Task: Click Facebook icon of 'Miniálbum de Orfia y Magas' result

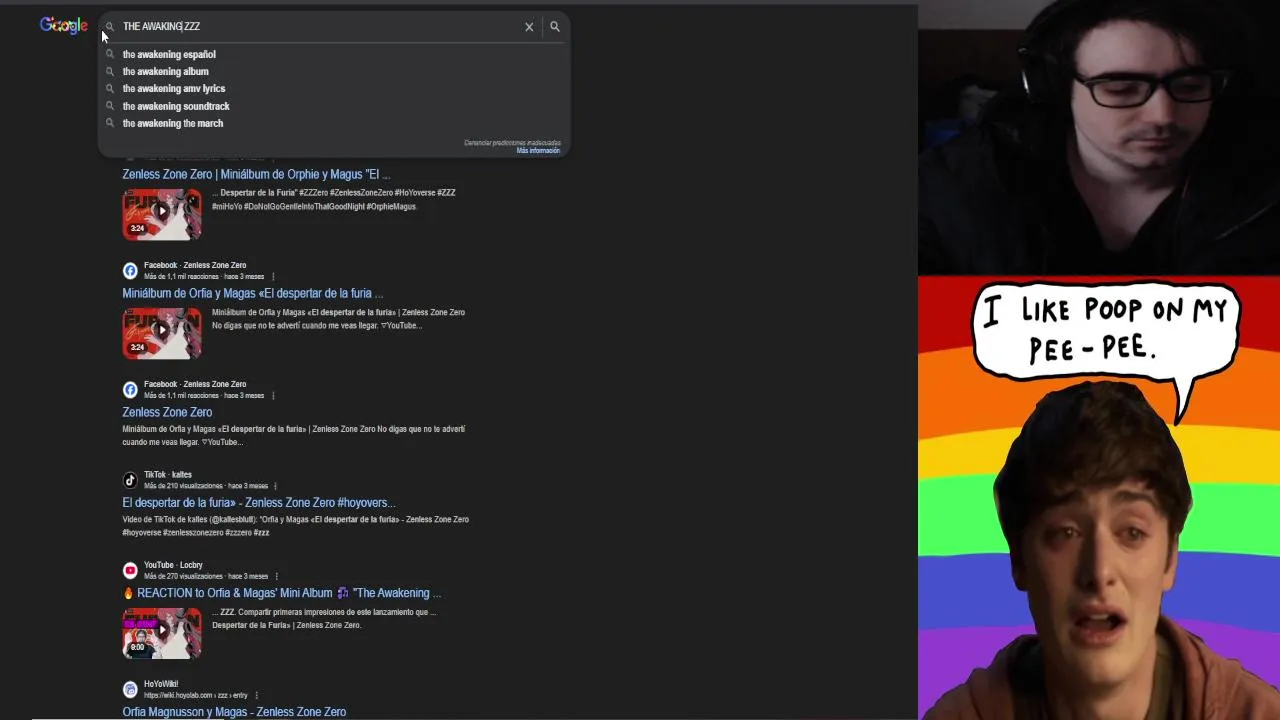Action: point(130,271)
